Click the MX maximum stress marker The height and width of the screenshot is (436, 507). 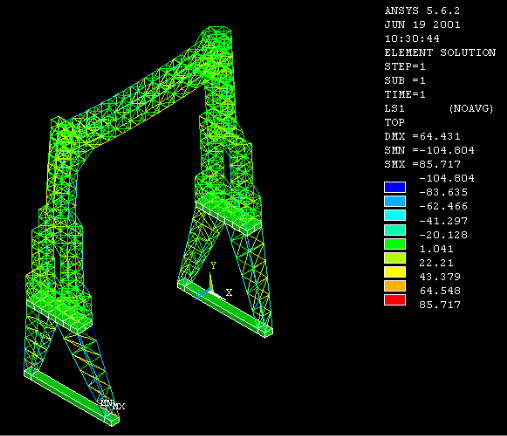pyautogui.click(x=119, y=406)
